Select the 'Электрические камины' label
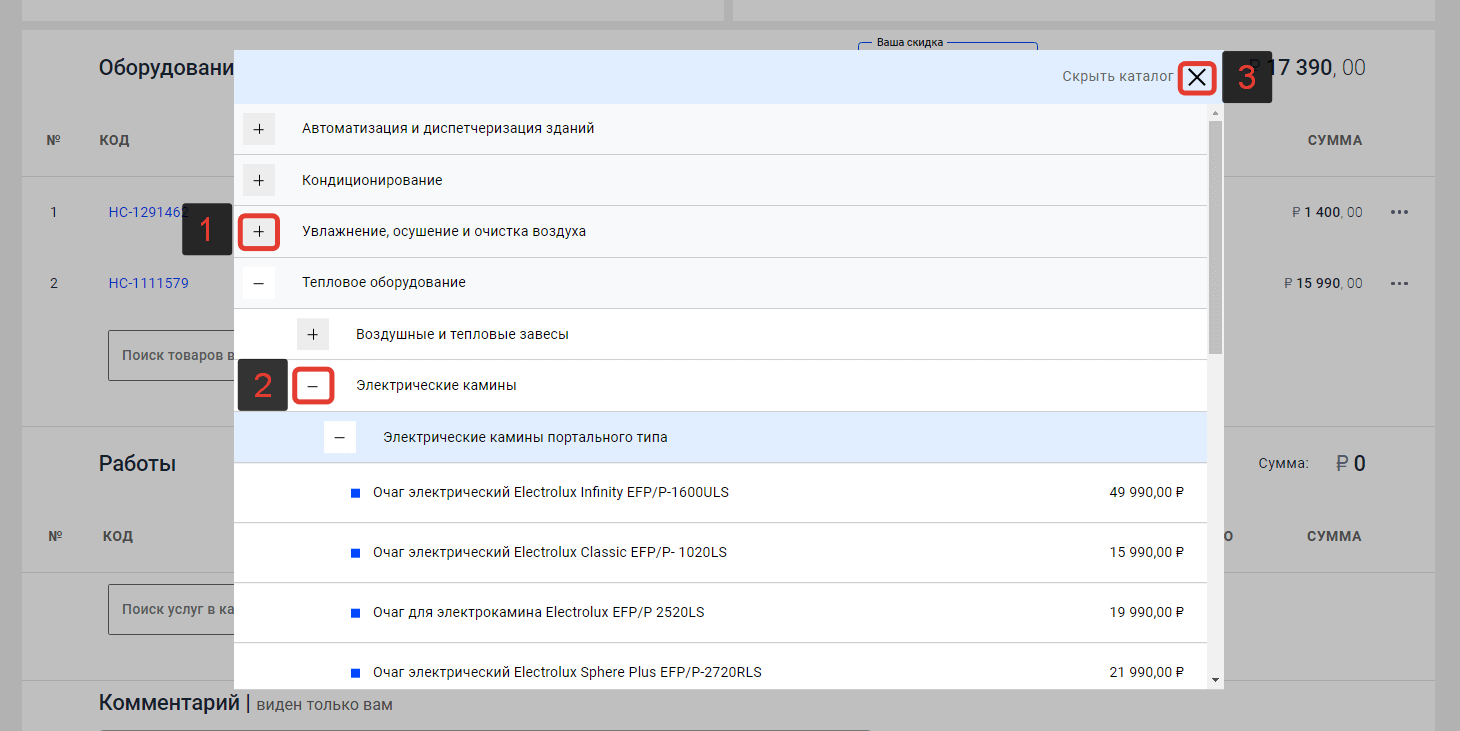1460x731 pixels. click(x=436, y=385)
